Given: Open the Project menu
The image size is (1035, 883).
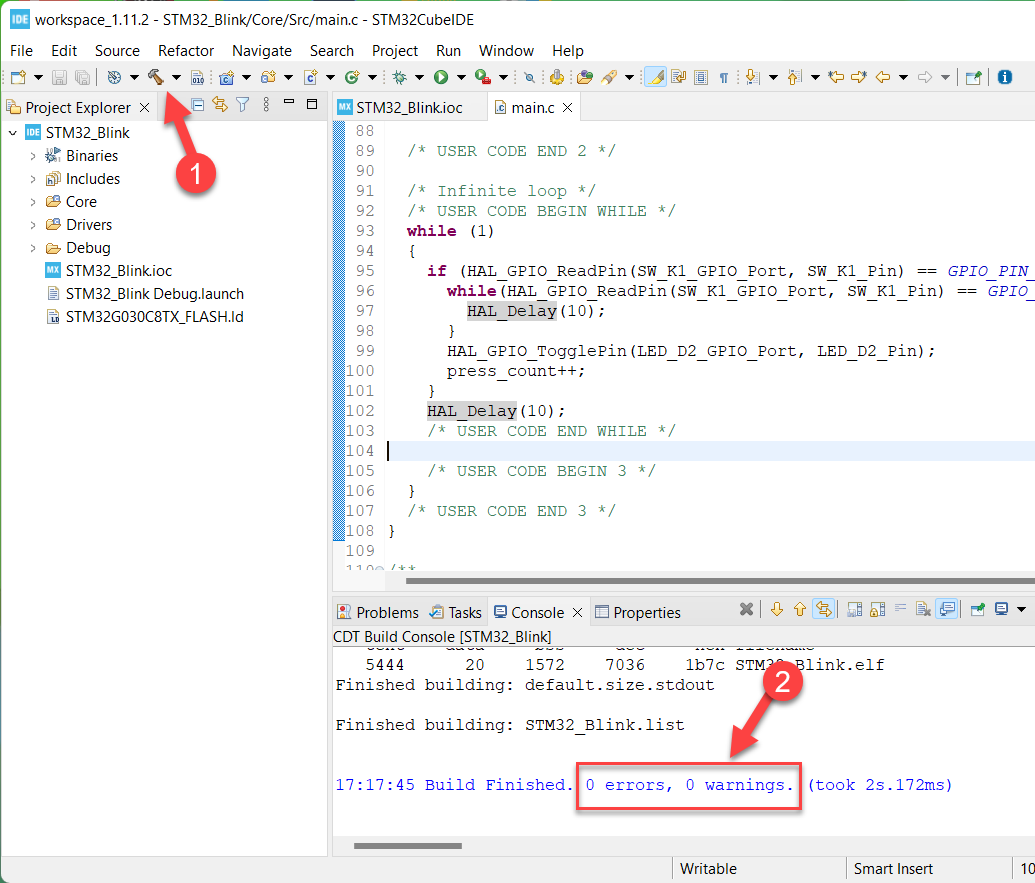Looking at the screenshot, I should coord(395,51).
